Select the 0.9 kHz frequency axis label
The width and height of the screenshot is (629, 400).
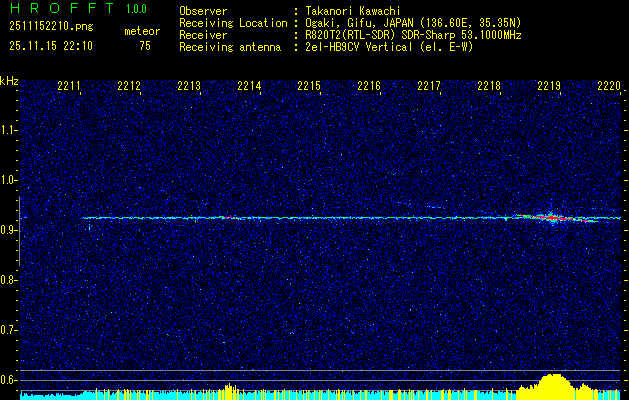click(7, 231)
